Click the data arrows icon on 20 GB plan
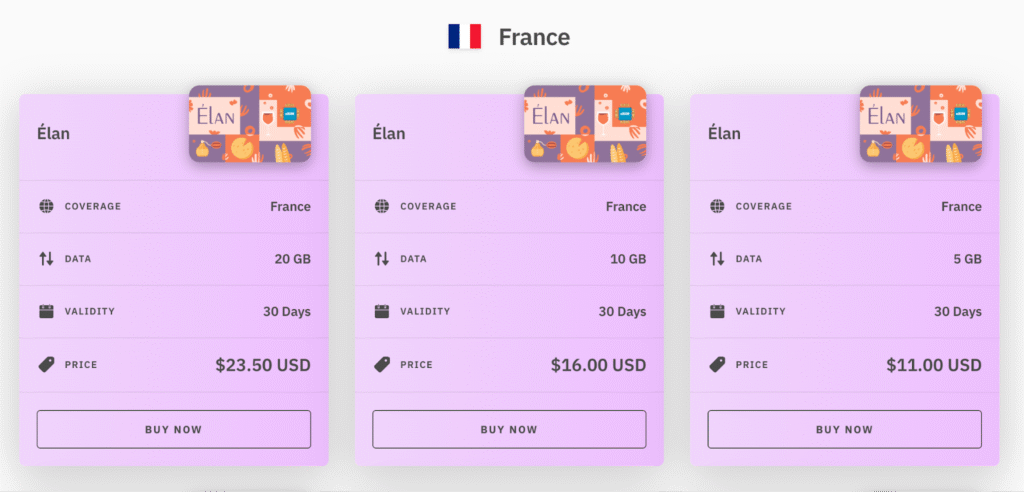Viewport: 1024px width, 492px height. (46, 259)
